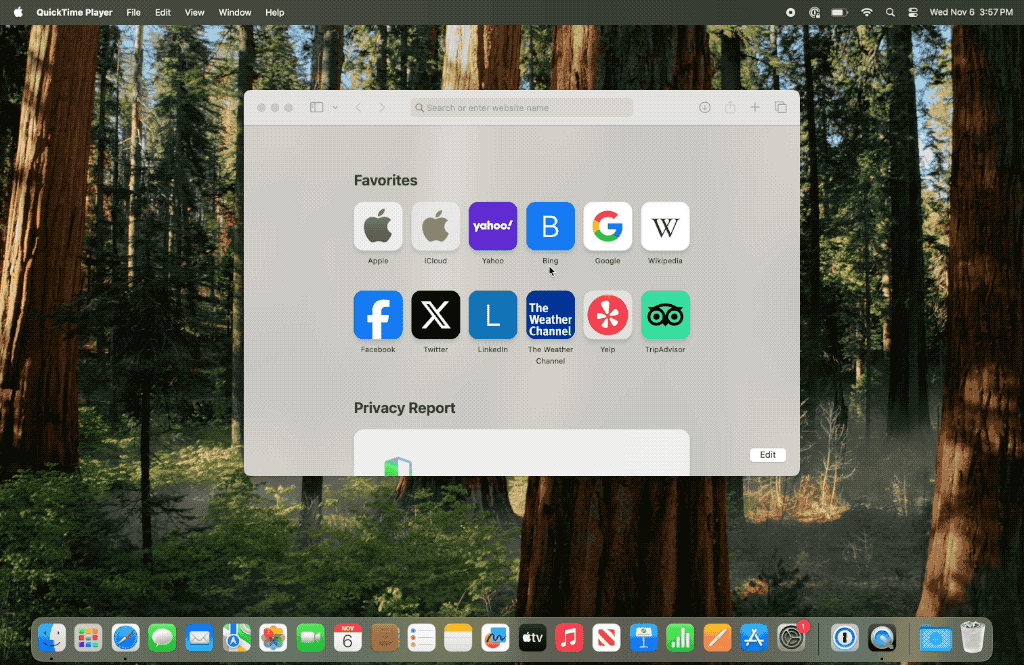Click the screen recording stop icon in menu bar
The image size is (1024, 665).
(x=790, y=12)
